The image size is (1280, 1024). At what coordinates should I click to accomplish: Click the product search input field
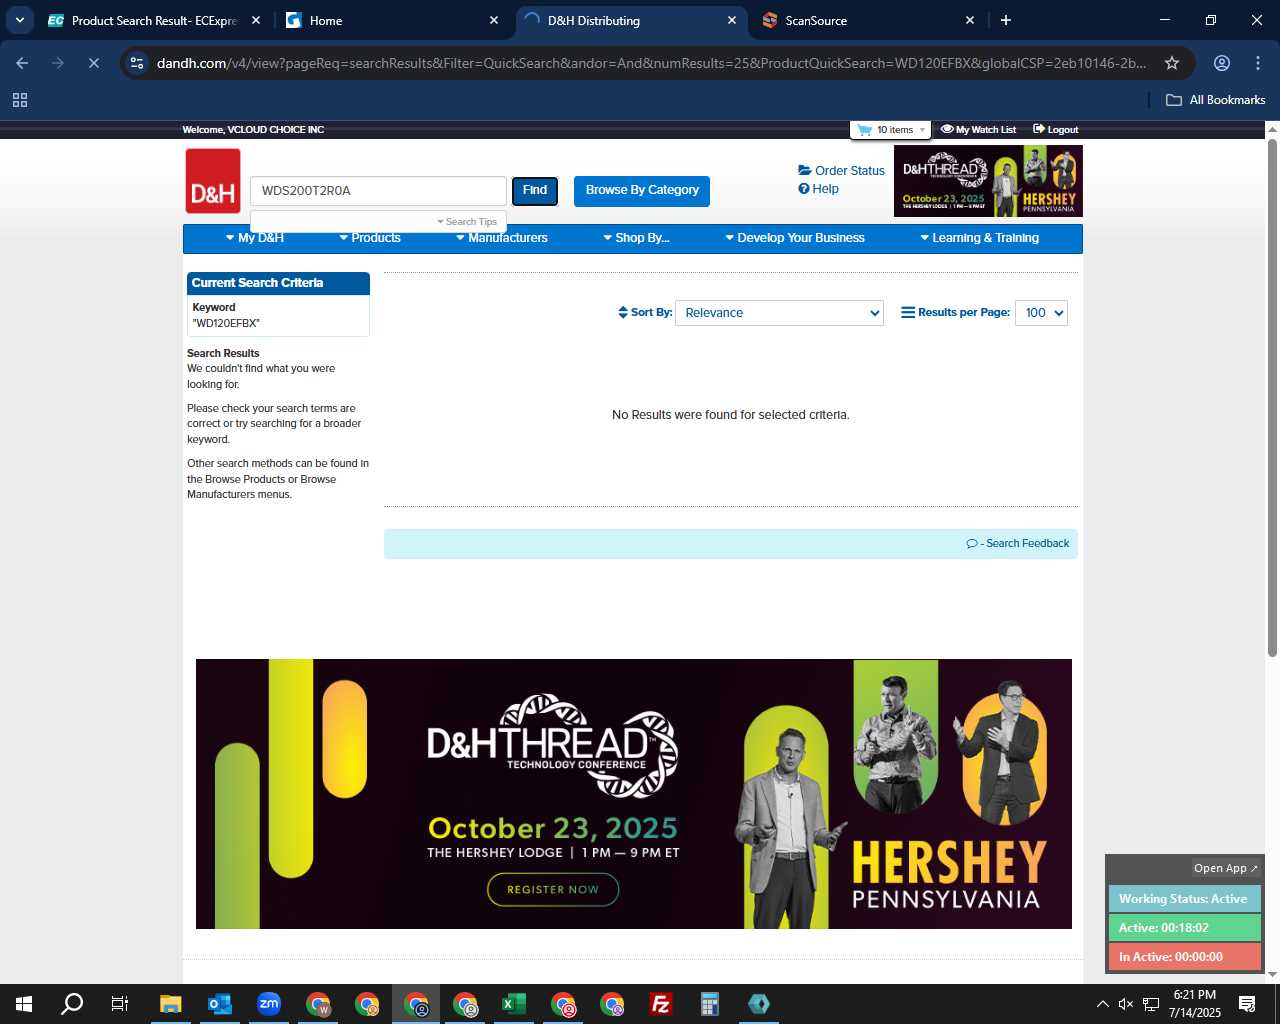pyautogui.click(x=378, y=191)
